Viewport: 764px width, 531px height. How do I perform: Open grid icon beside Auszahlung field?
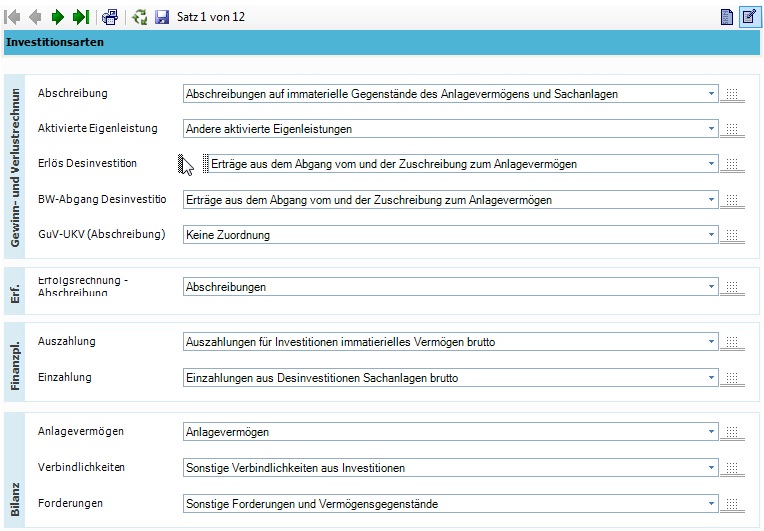[x=732, y=342]
